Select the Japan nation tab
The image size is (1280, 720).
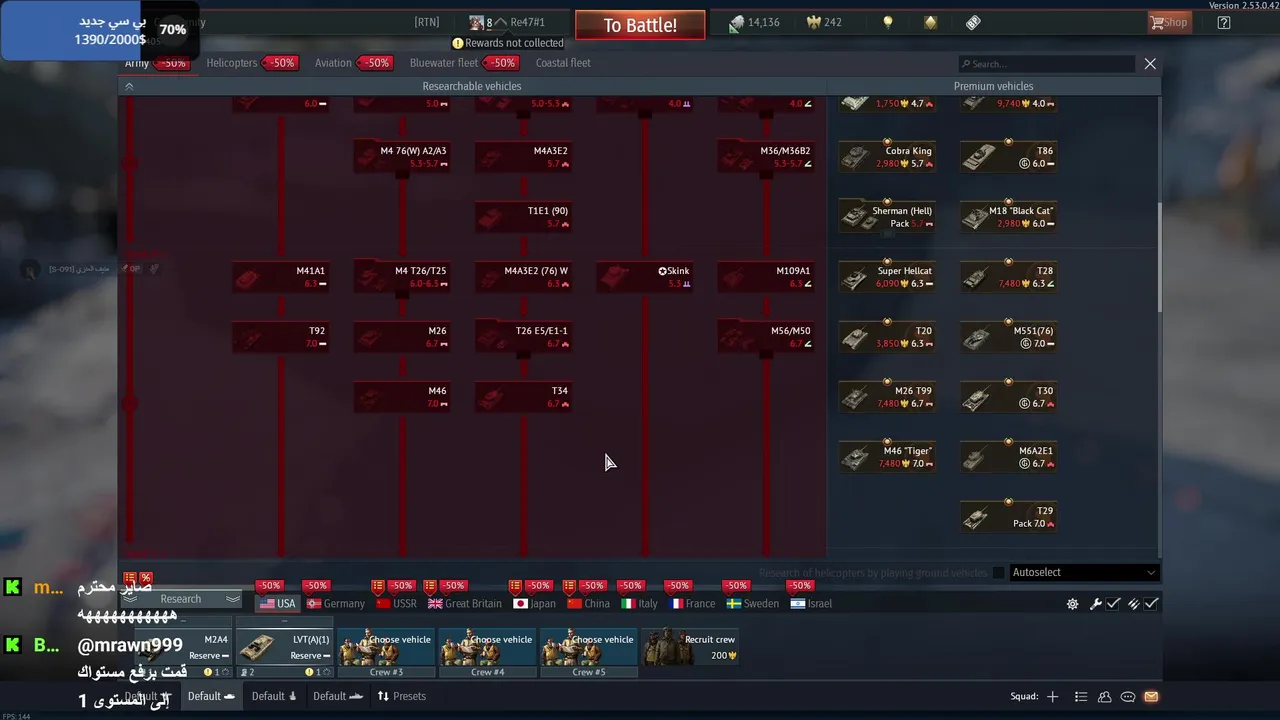535,604
